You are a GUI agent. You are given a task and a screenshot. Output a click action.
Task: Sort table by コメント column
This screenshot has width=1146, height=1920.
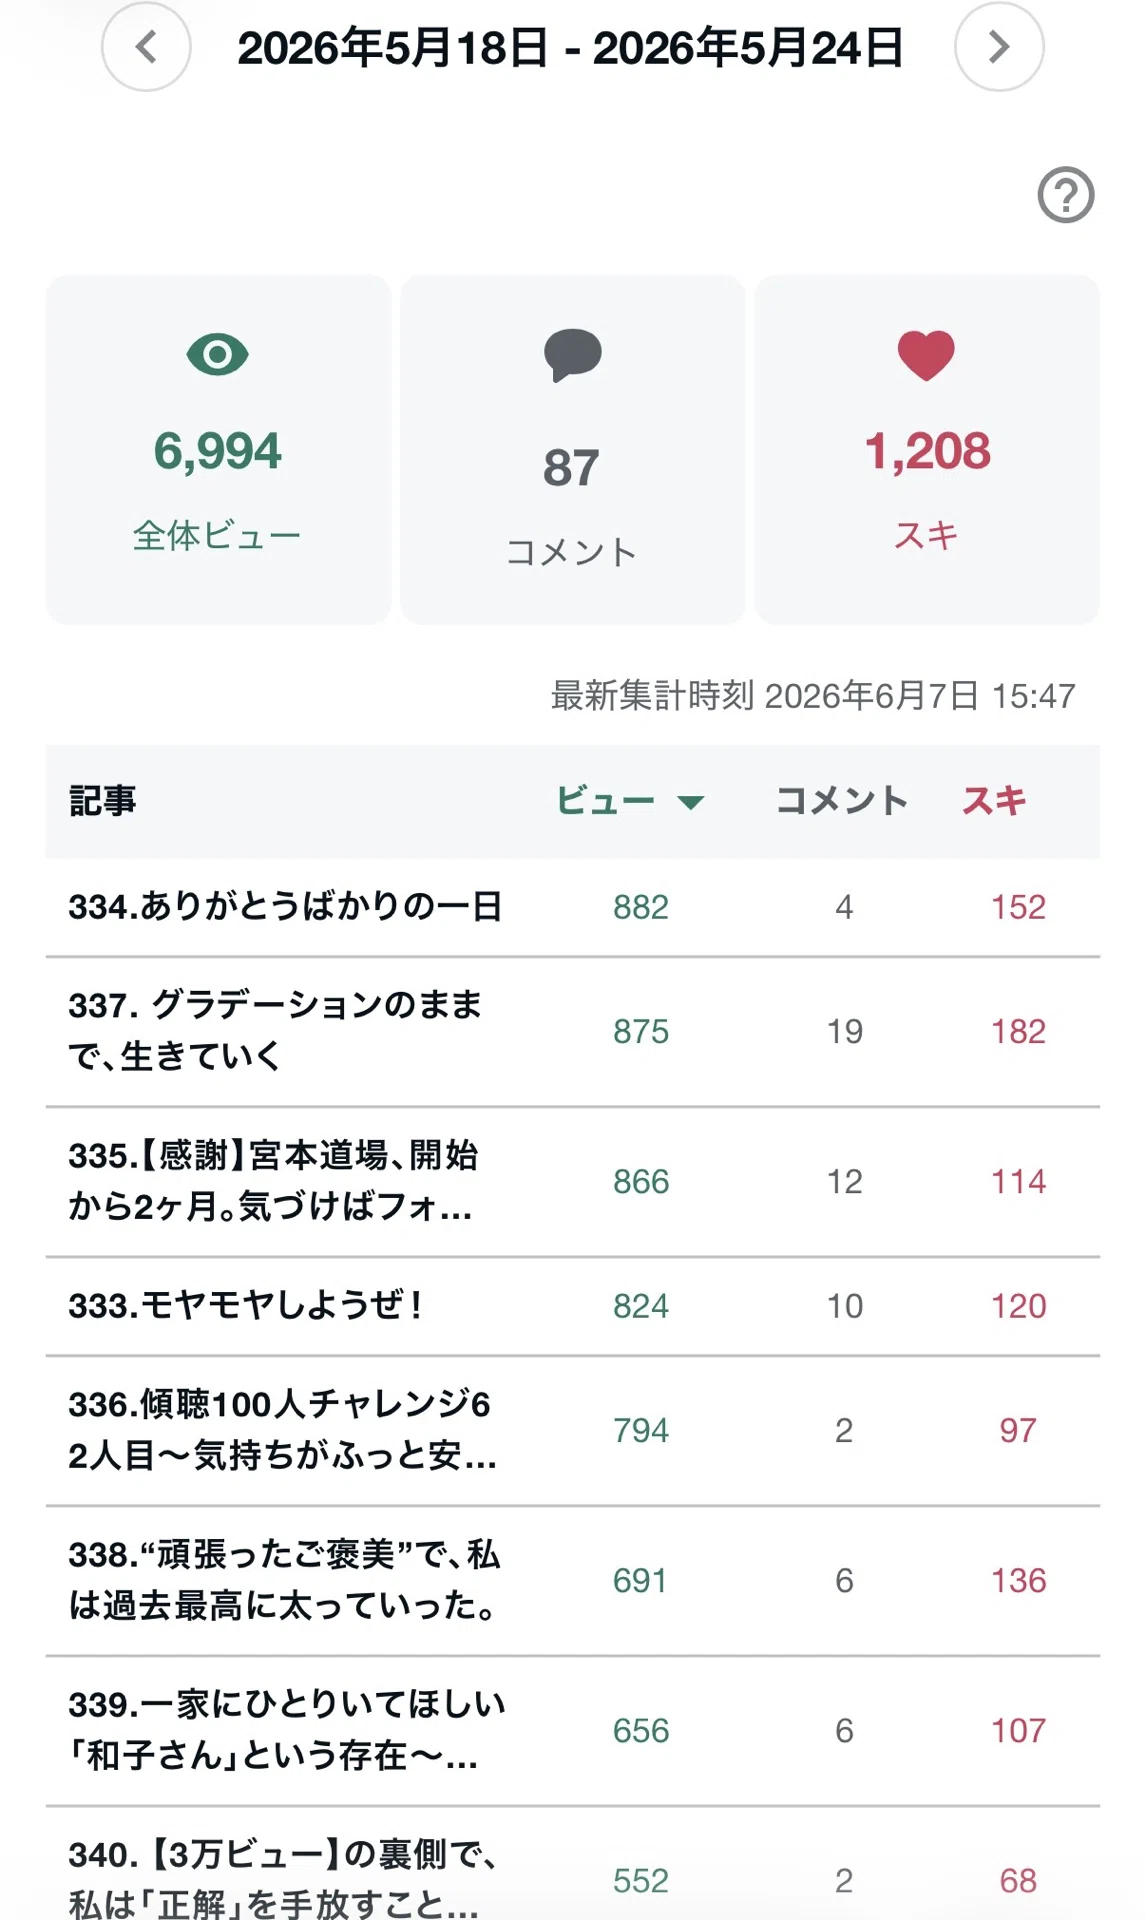point(842,800)
